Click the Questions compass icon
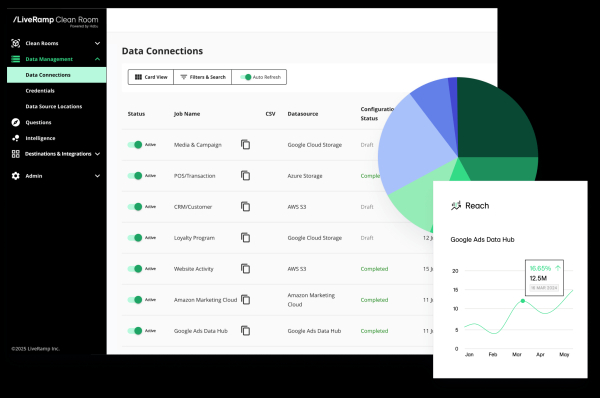This screenshot has width=600, height=398. (x=16, y=122)
